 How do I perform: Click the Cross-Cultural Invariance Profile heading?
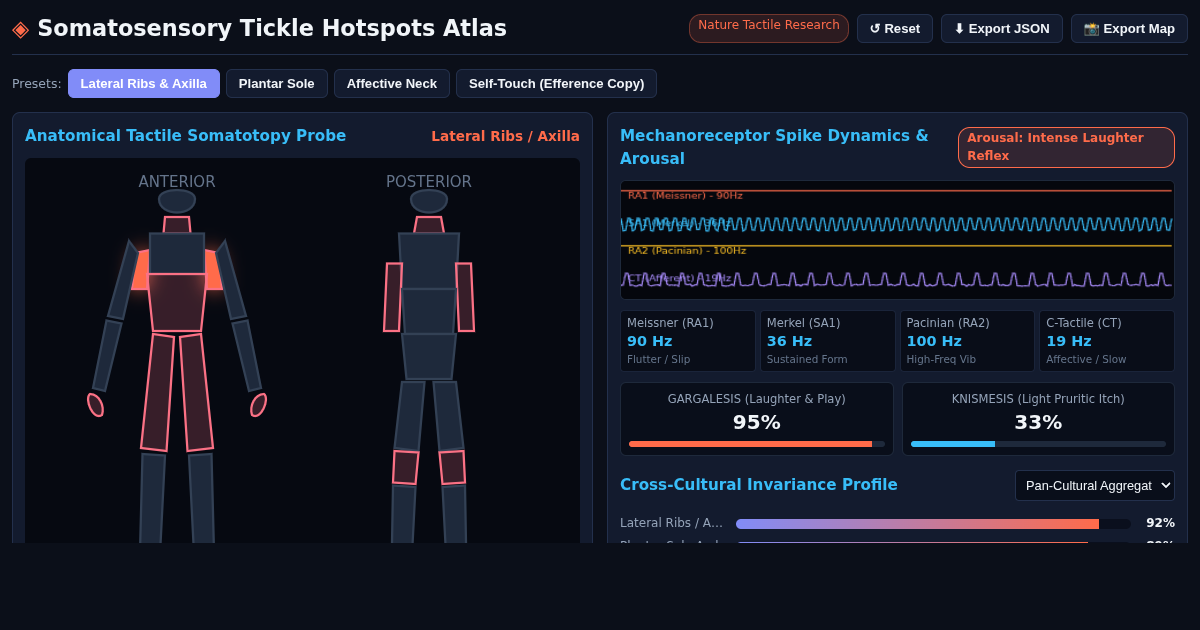point(759,485)
